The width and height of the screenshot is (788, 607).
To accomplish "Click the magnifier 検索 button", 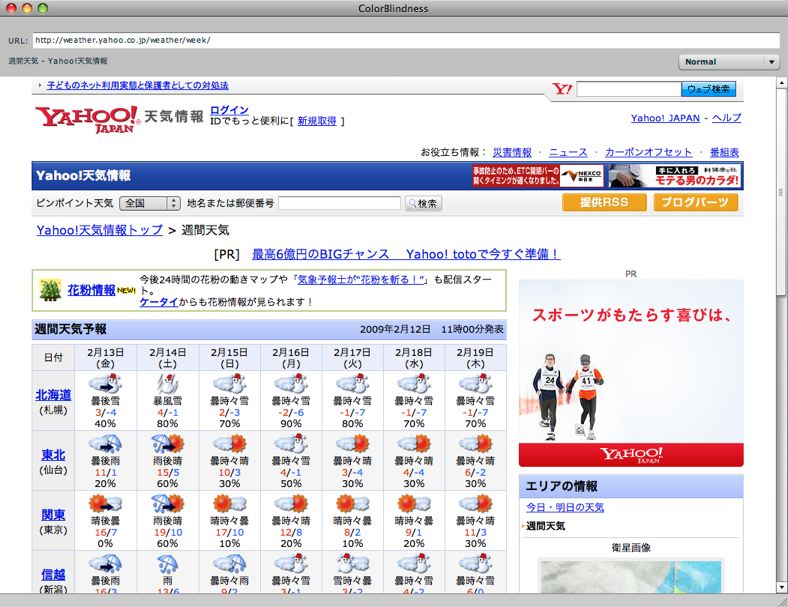I will coord(424,203).
